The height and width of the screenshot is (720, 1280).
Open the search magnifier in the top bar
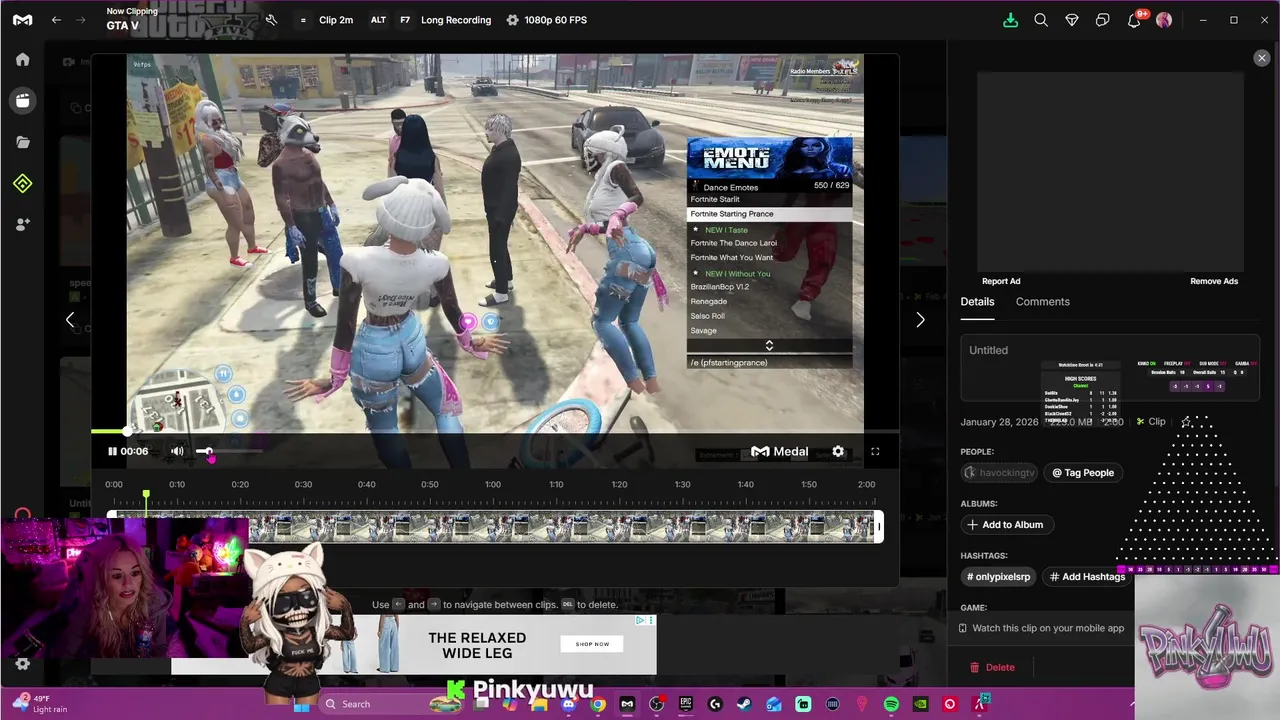click(x=1041, y=20)
